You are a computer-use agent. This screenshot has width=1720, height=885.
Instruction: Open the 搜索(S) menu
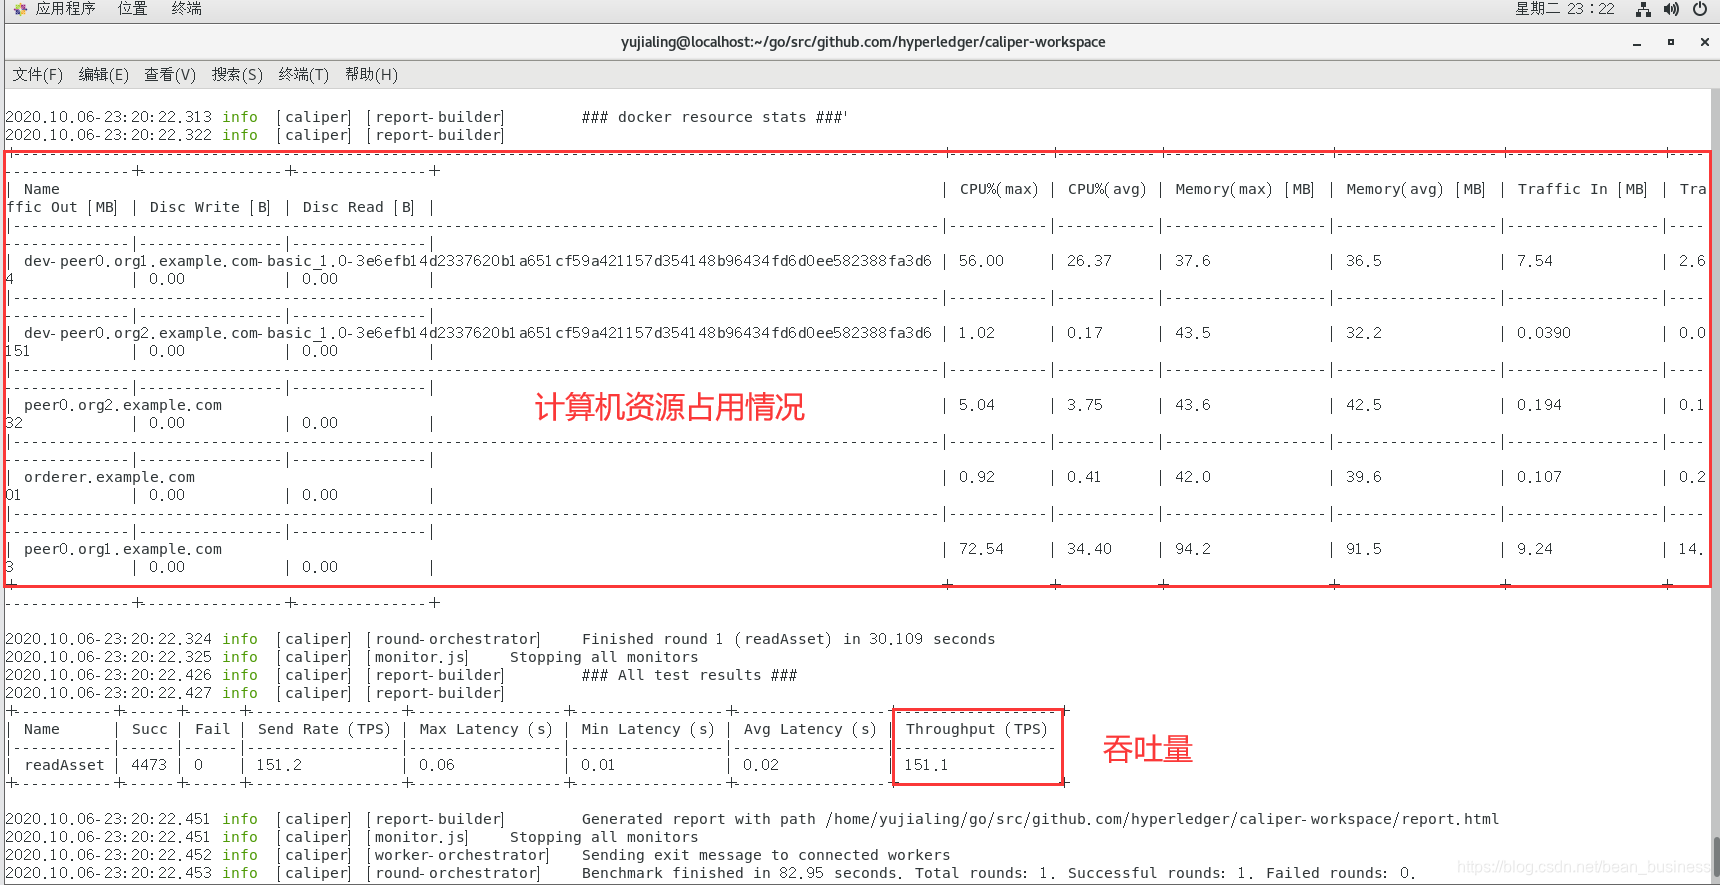click(x=237, y=75)
